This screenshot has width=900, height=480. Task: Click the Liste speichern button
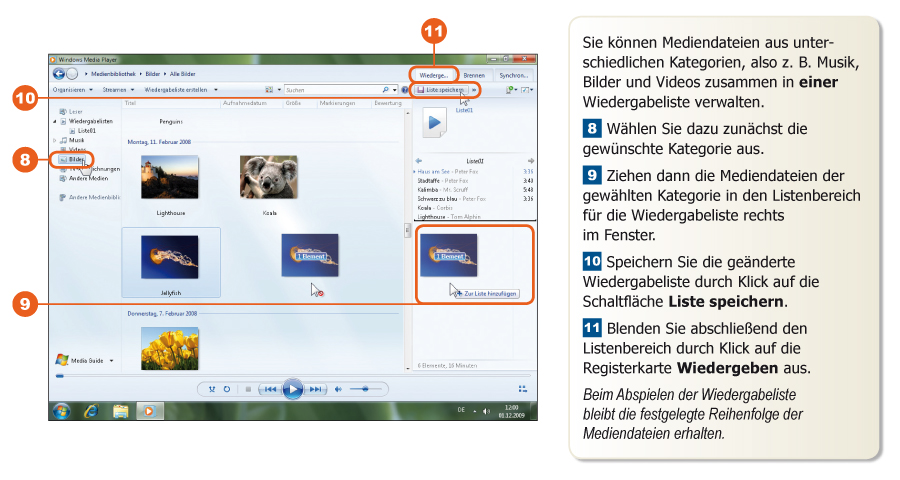pos(445,90)
